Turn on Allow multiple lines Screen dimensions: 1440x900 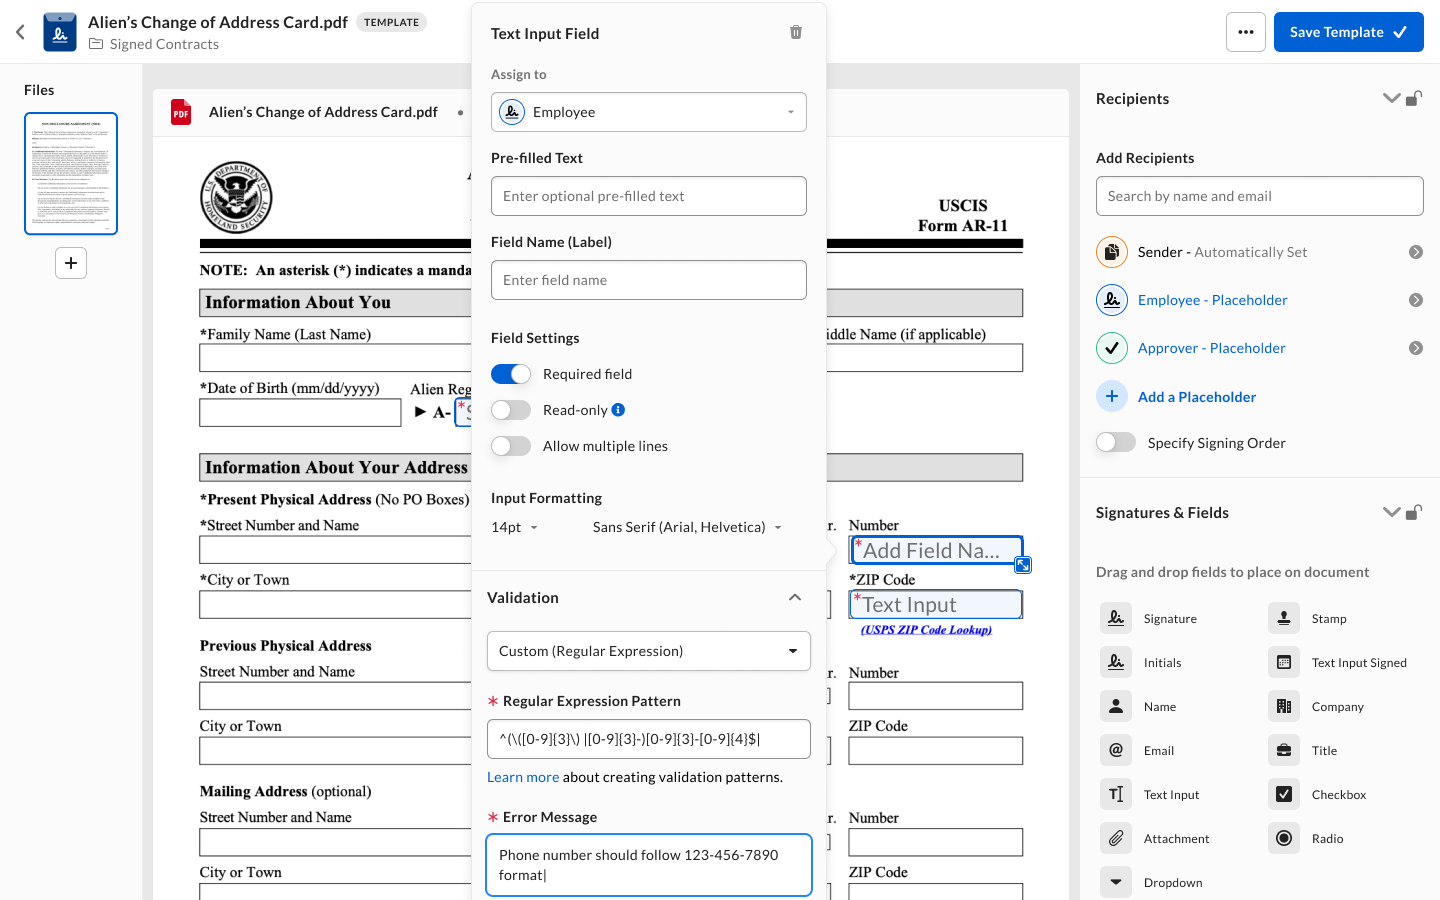pos(511,446)
